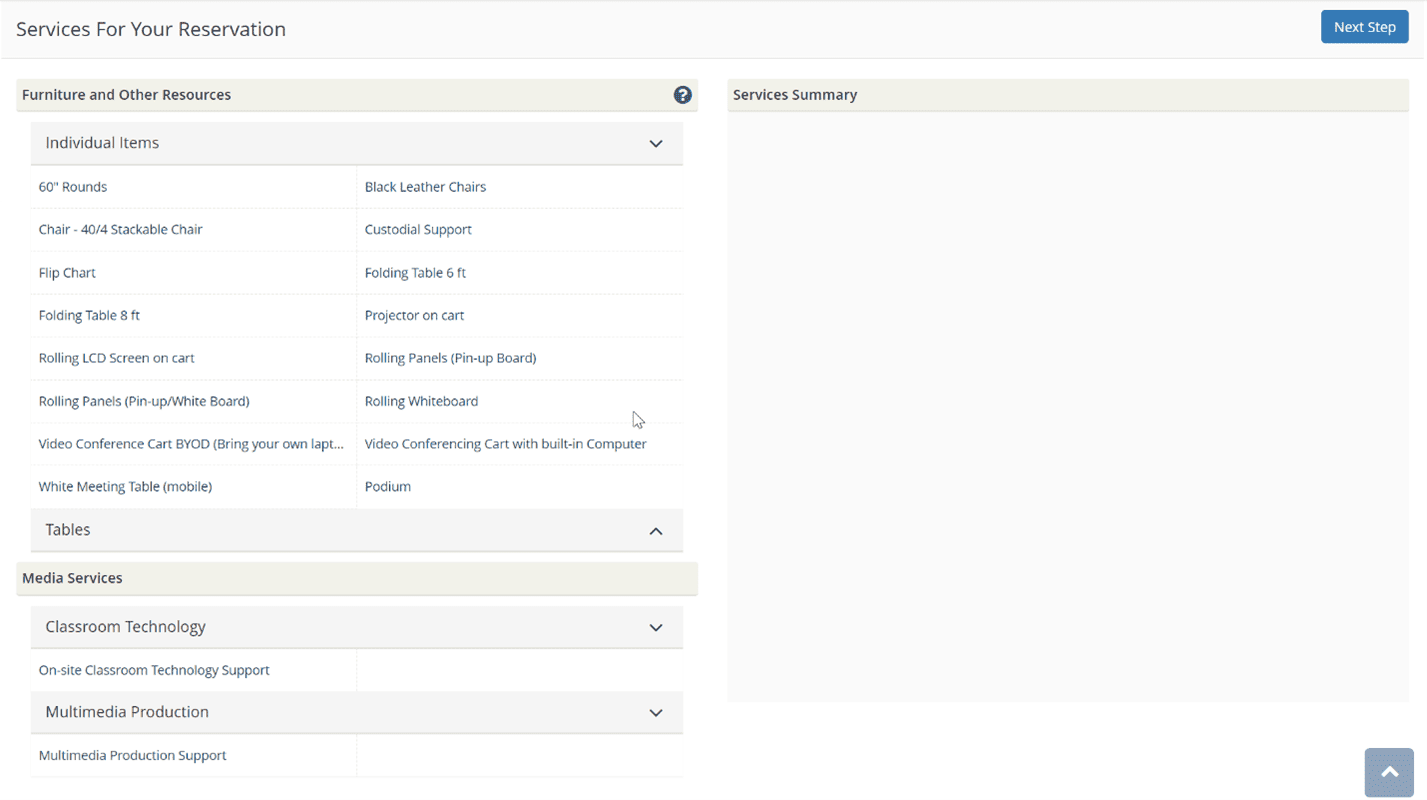1427x800 pixels.
Task: Collapse the Multimedia Production section
Action: tap(655, 713)
